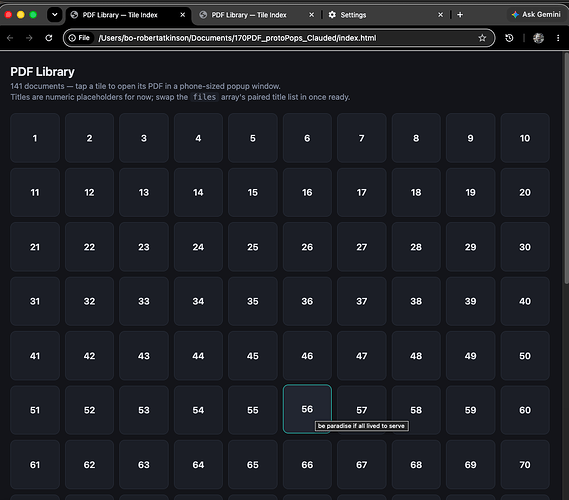Tap tile 24
Screen dimensions: 569x500
click(x=198, y=247)
